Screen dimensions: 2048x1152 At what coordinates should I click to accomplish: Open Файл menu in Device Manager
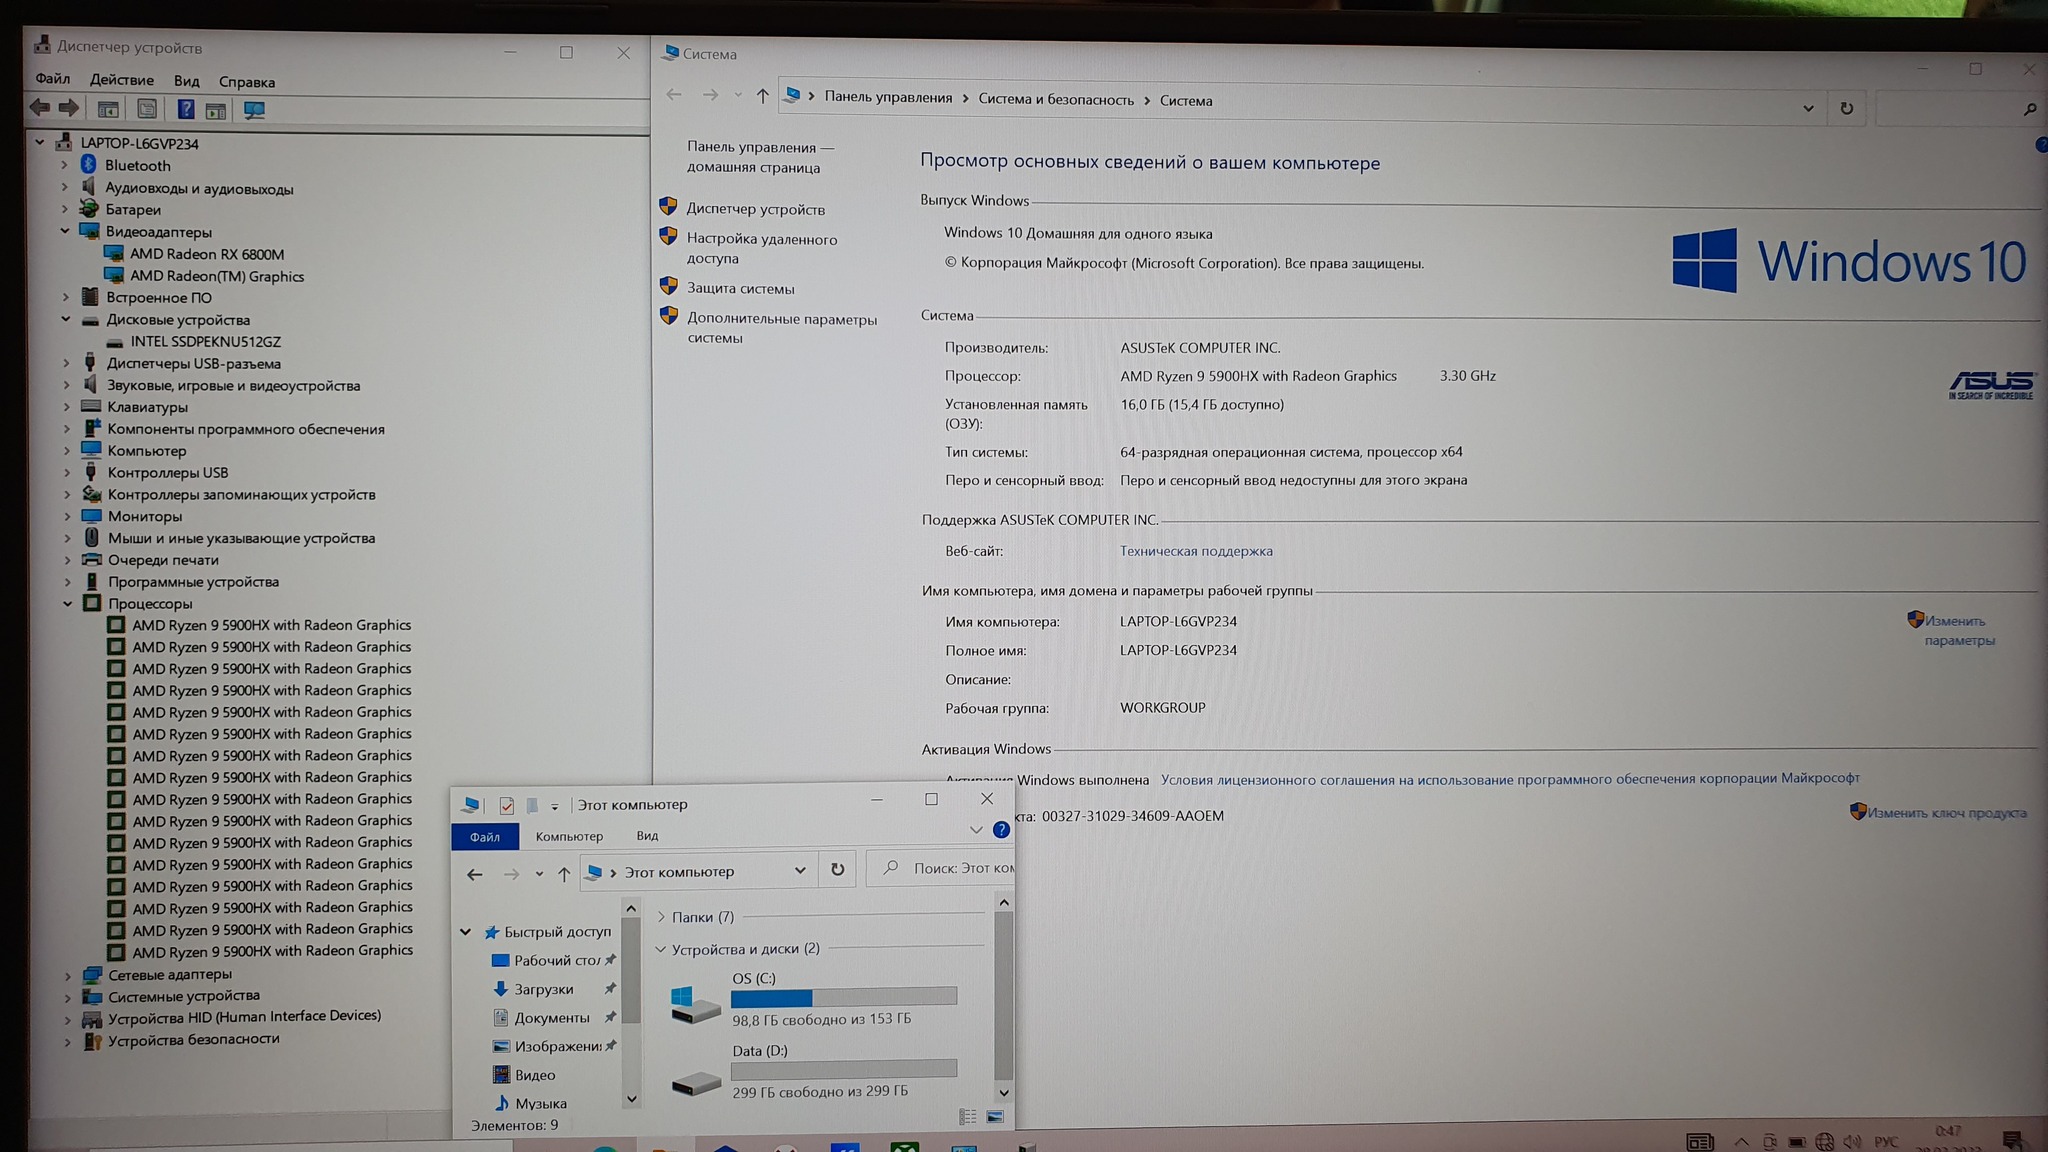52,78
